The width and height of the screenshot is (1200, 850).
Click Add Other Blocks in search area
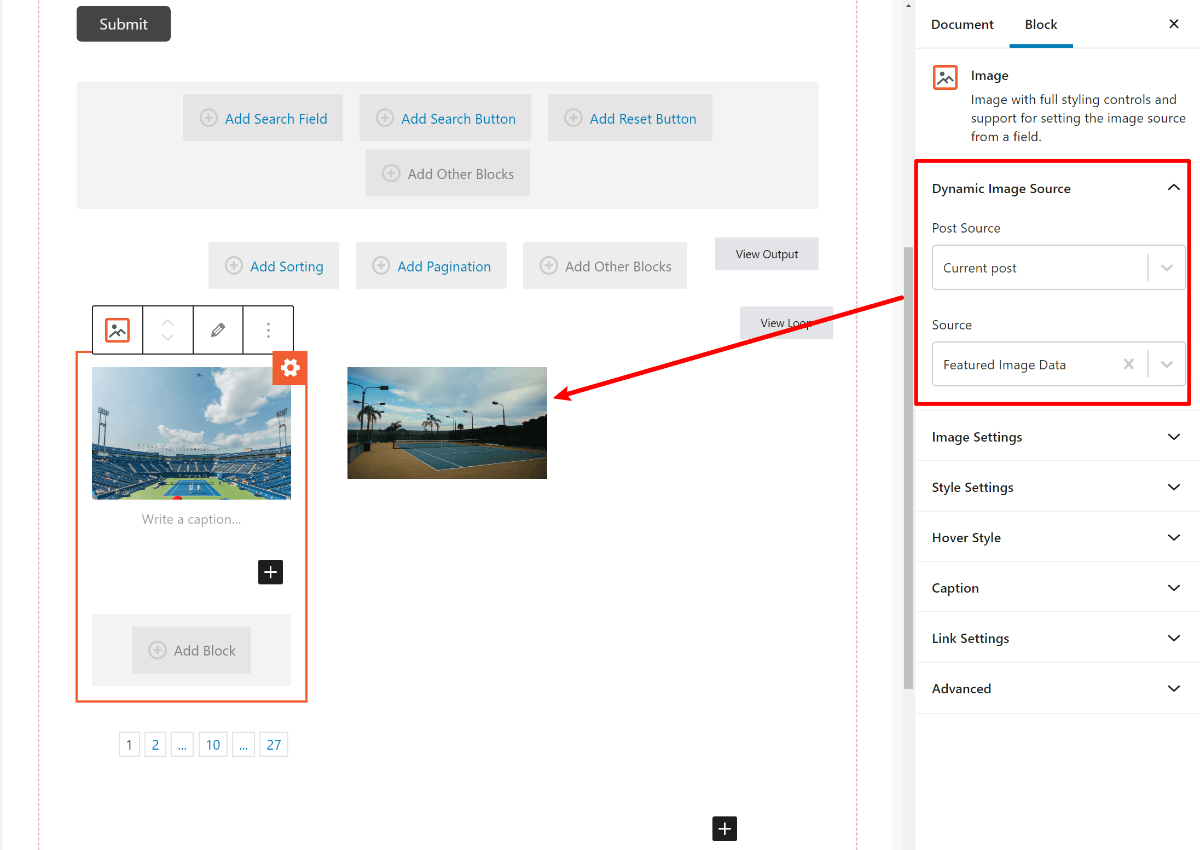pos(448,174)
